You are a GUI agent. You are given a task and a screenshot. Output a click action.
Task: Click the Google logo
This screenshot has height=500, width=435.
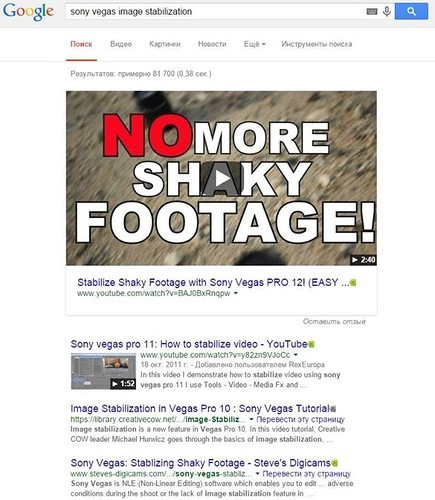pos(28,12)
